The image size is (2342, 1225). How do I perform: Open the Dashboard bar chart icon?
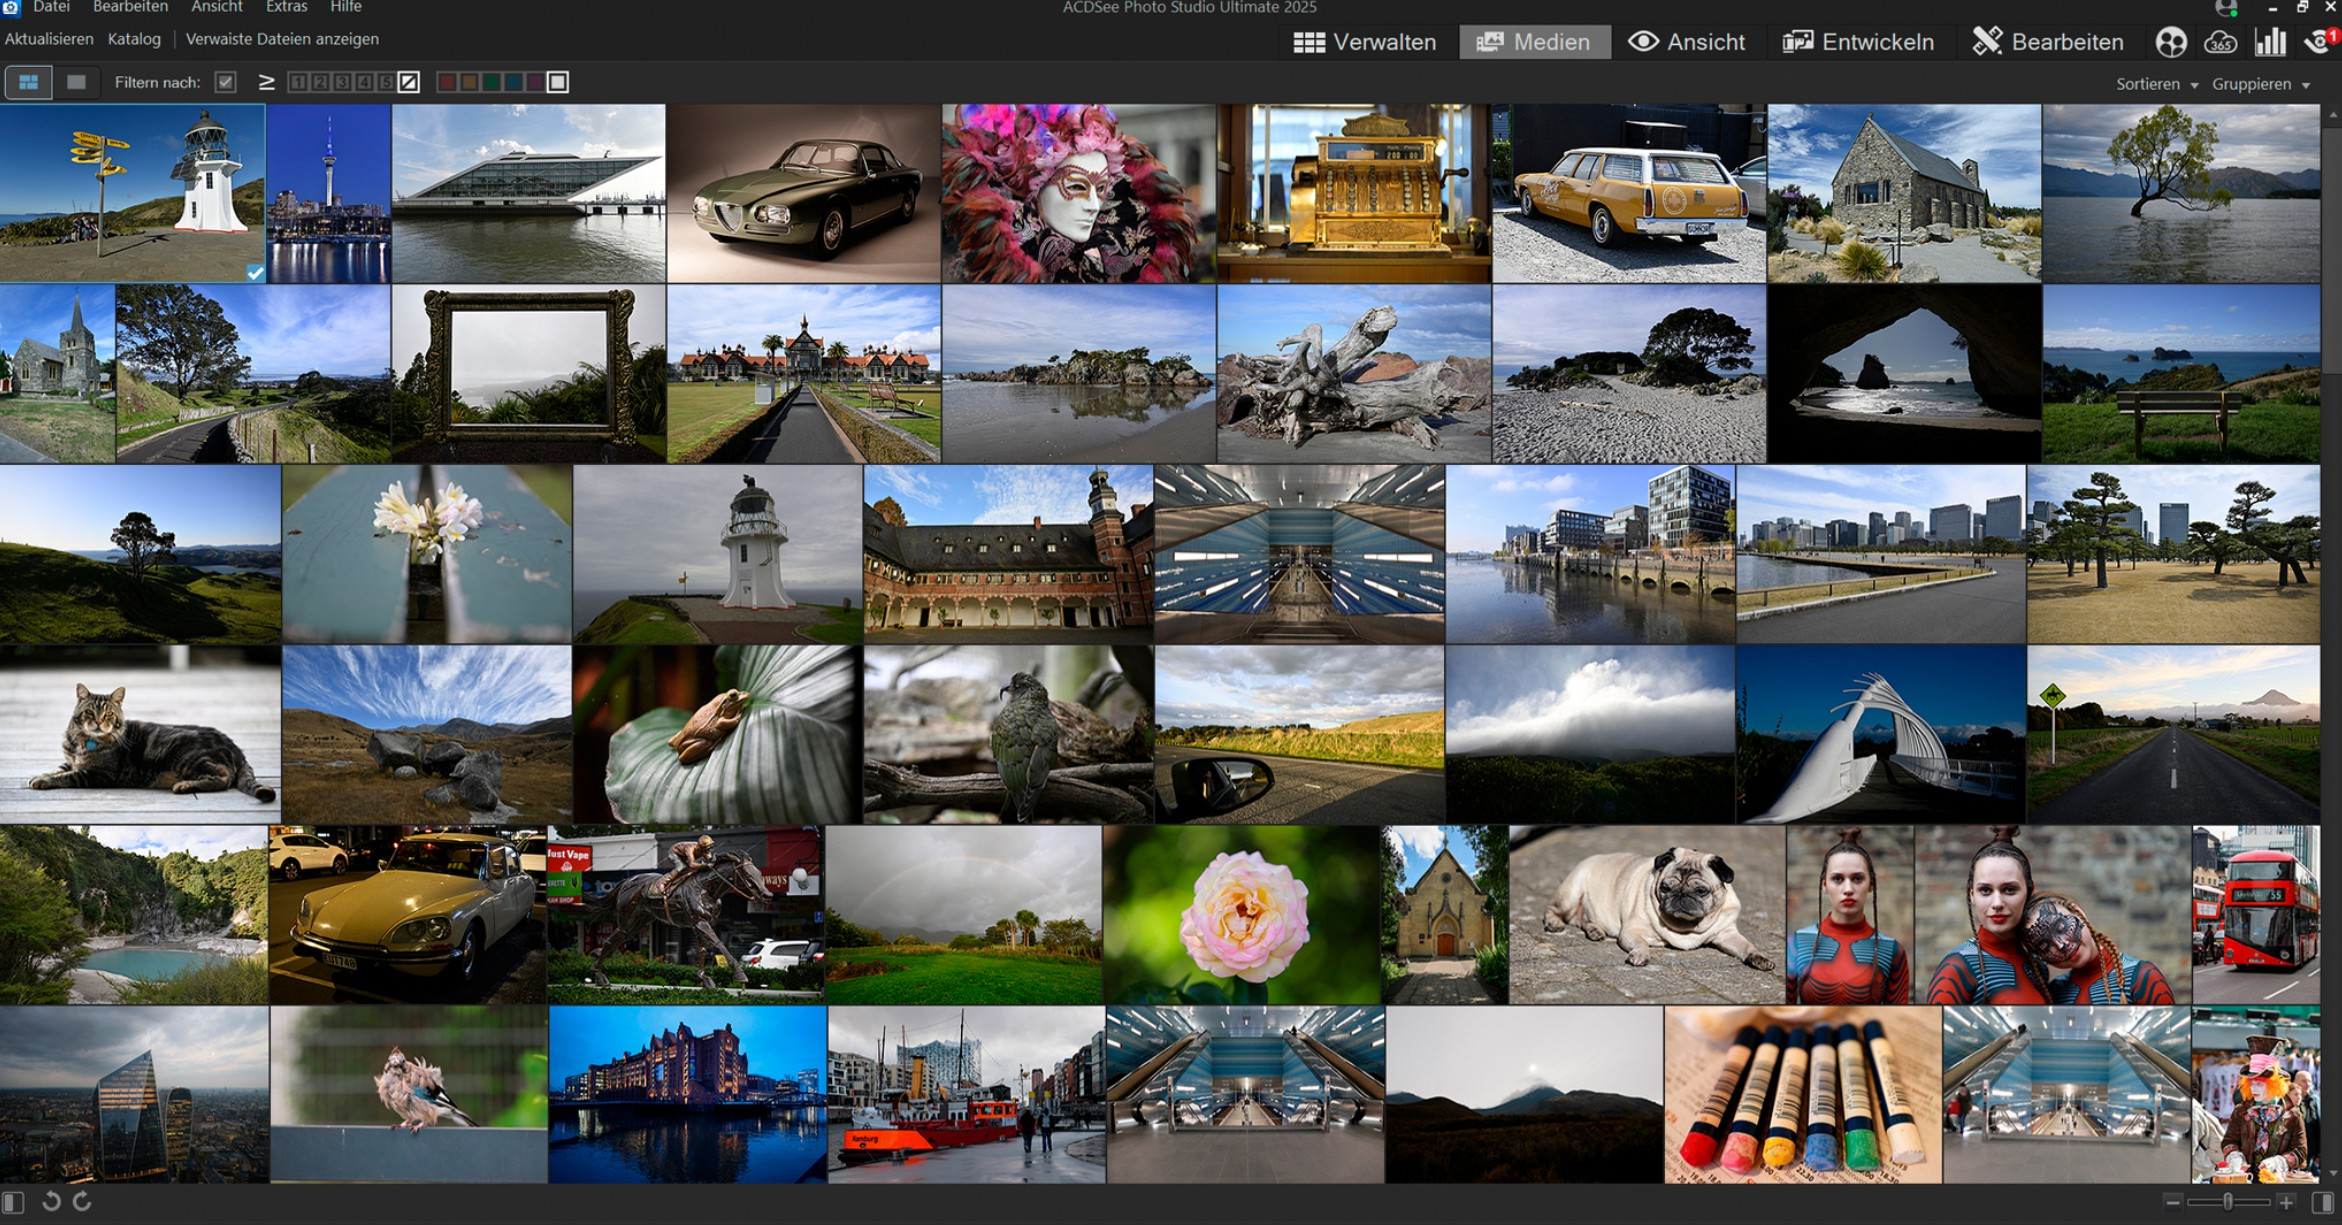tap(2271, 42)
